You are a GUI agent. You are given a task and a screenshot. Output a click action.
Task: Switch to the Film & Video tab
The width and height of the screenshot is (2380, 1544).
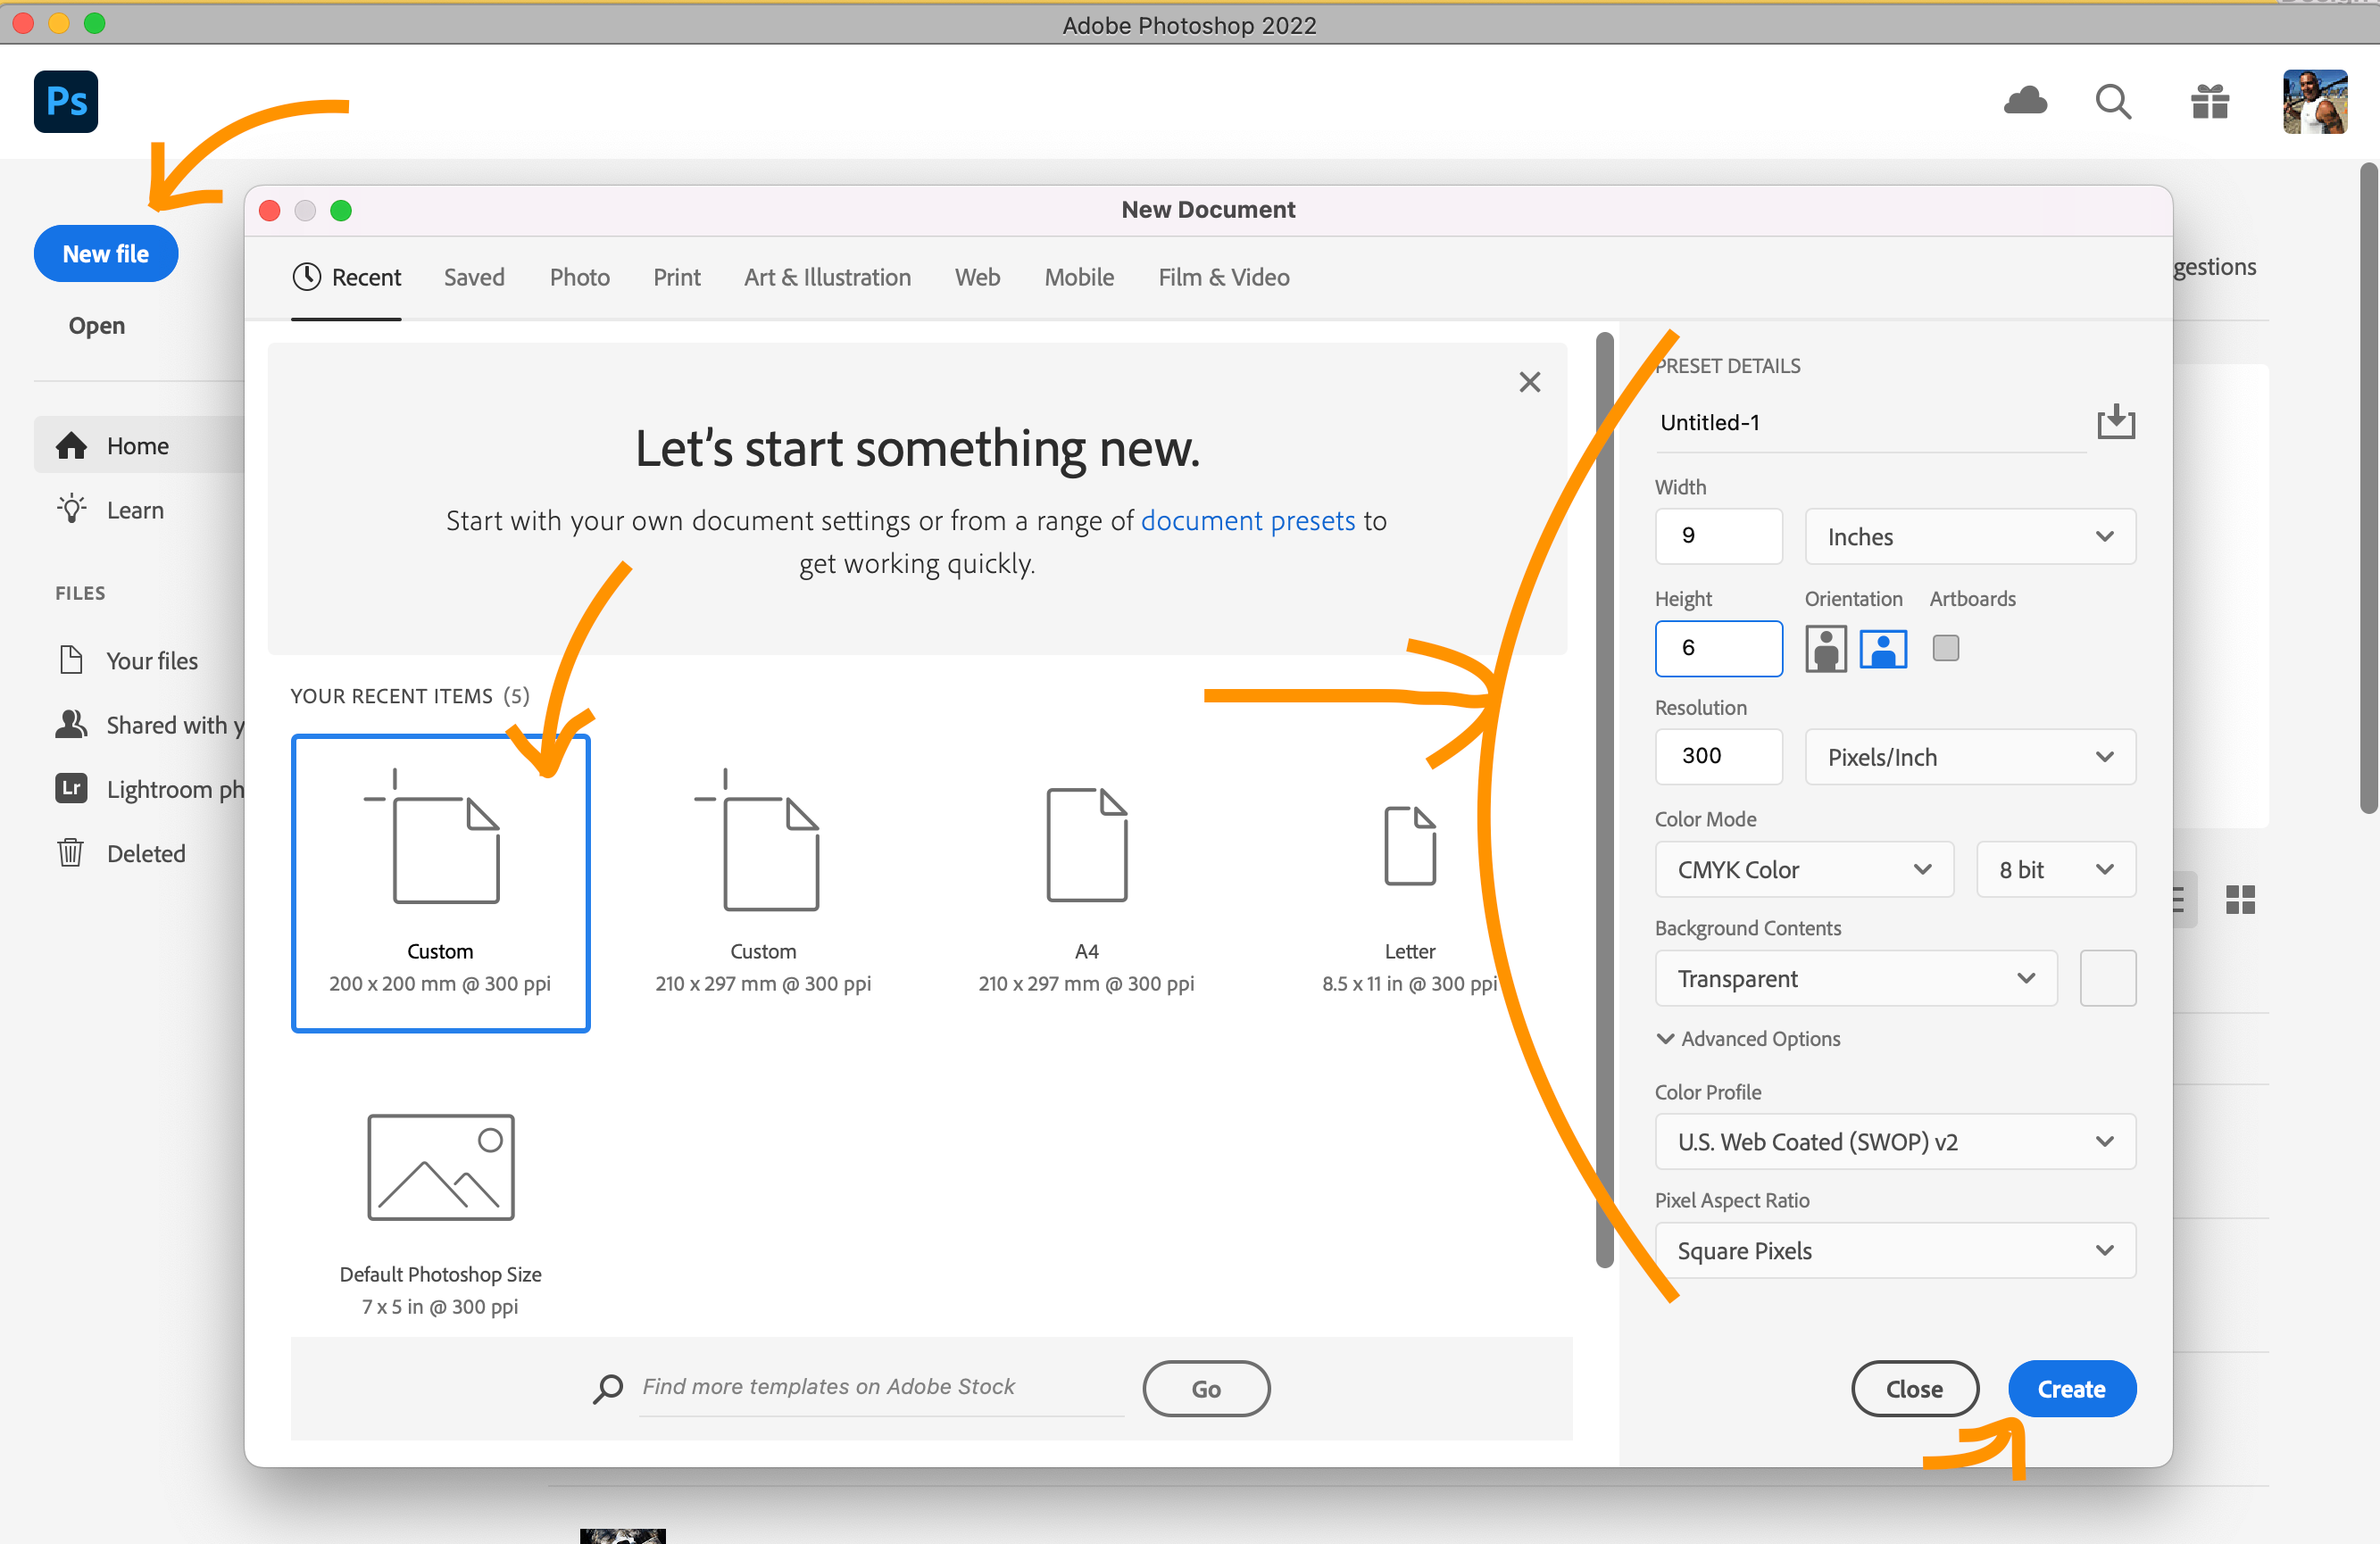1223,277
